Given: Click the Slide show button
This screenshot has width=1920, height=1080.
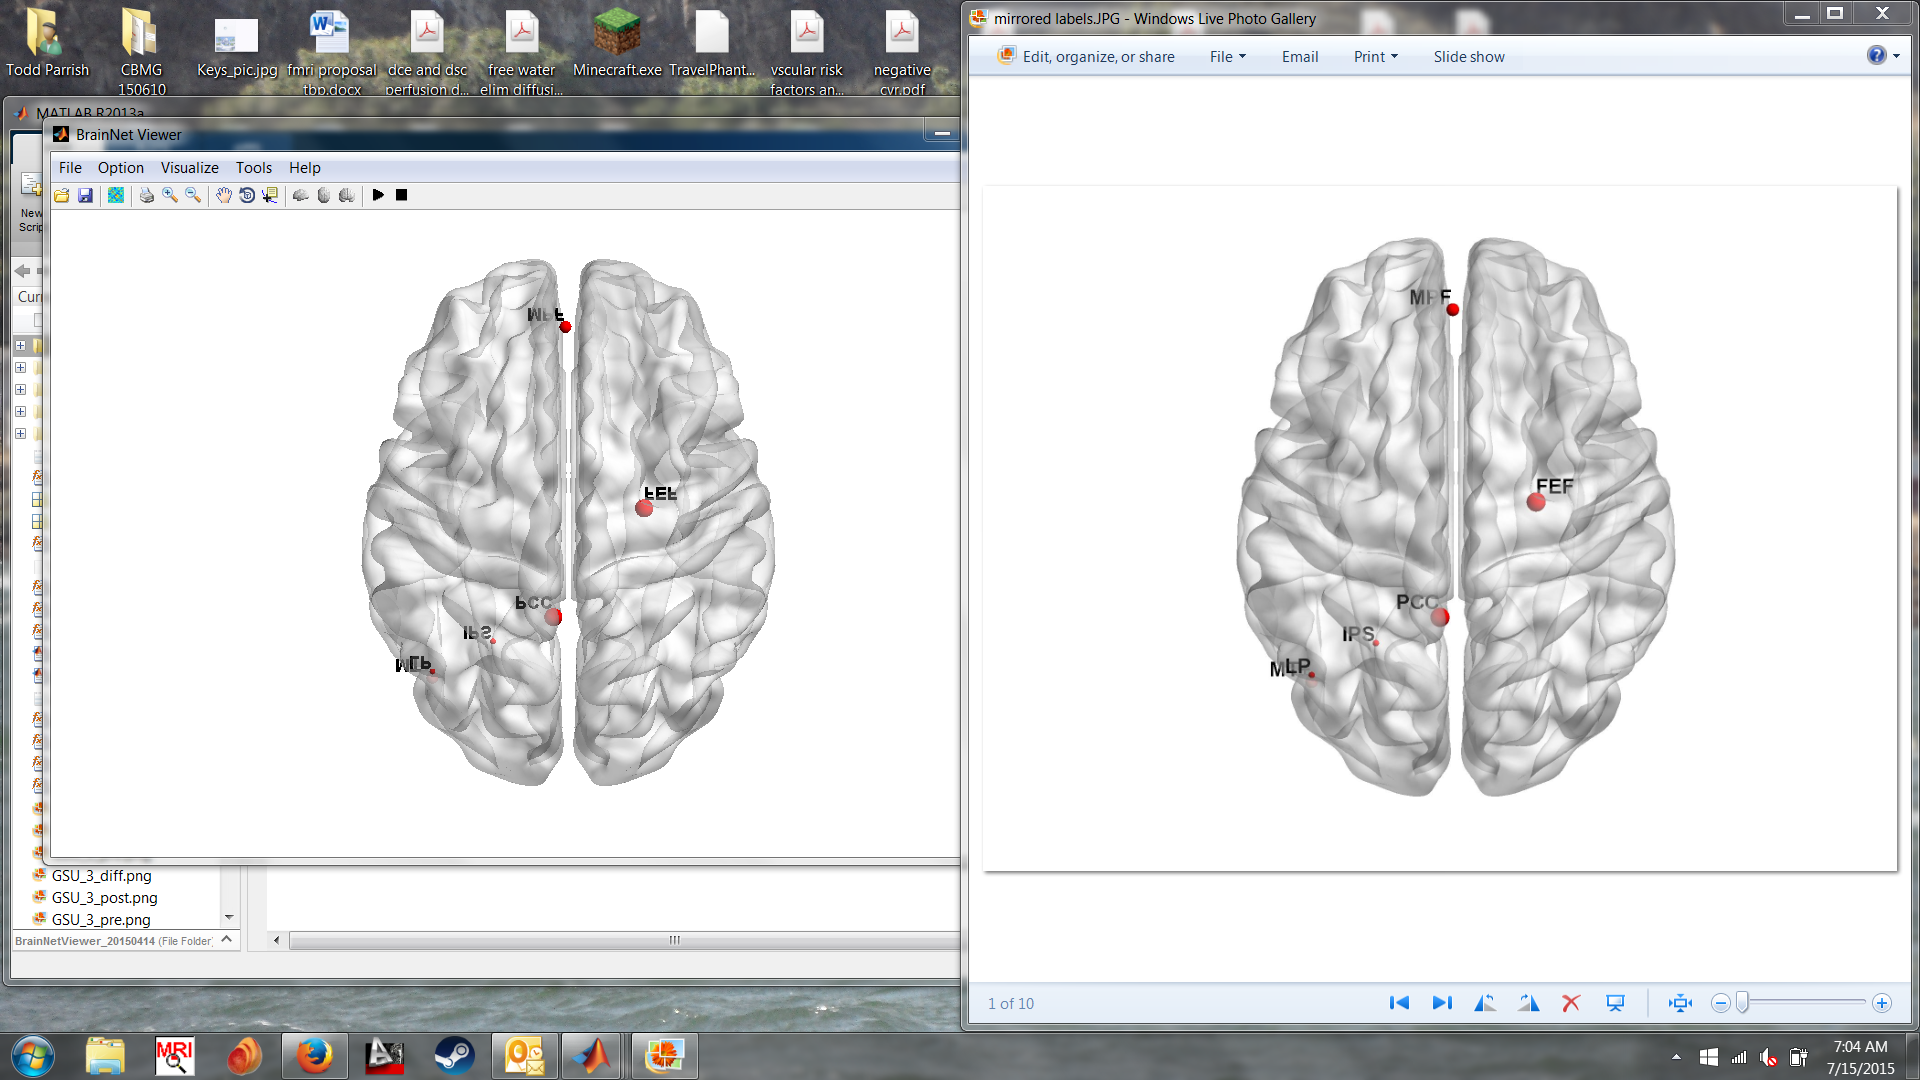Looking at the screenshot, I should click(1468, 57).
